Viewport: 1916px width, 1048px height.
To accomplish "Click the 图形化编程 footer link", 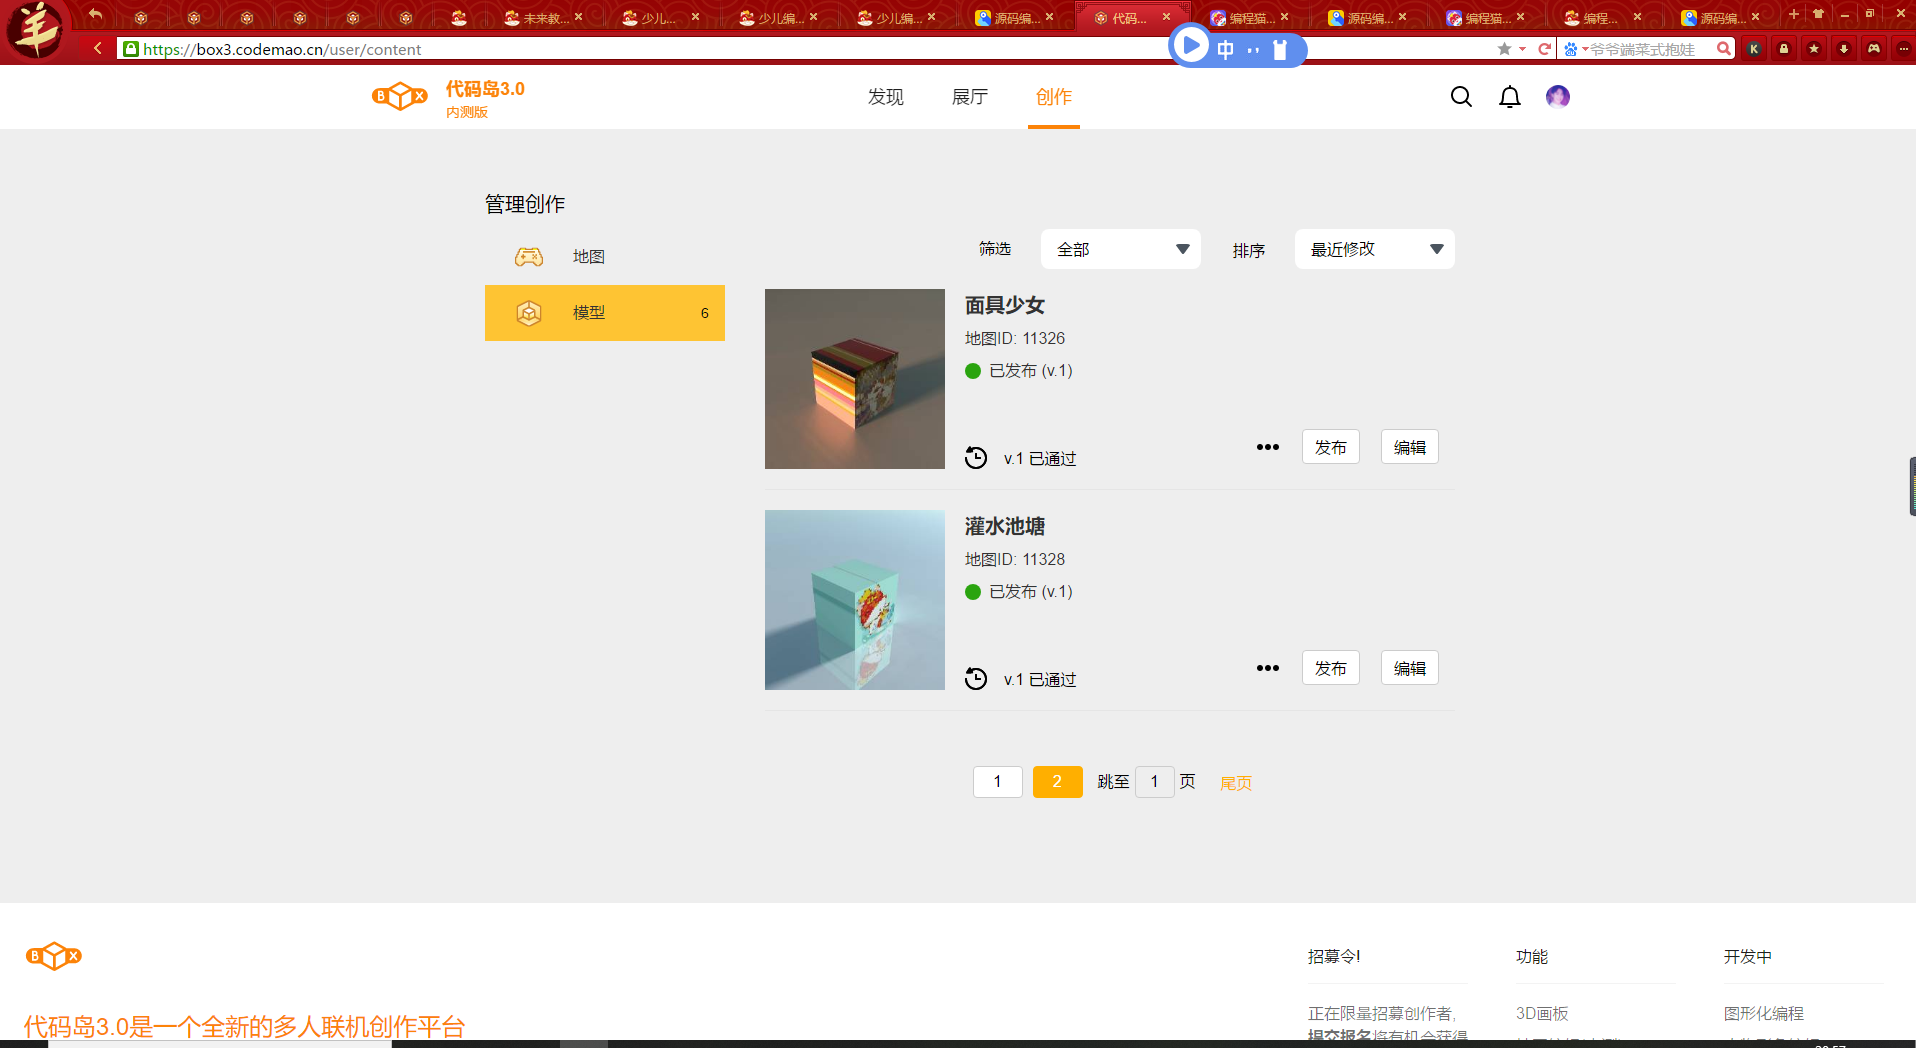I will click(x=1764, y=1014).
